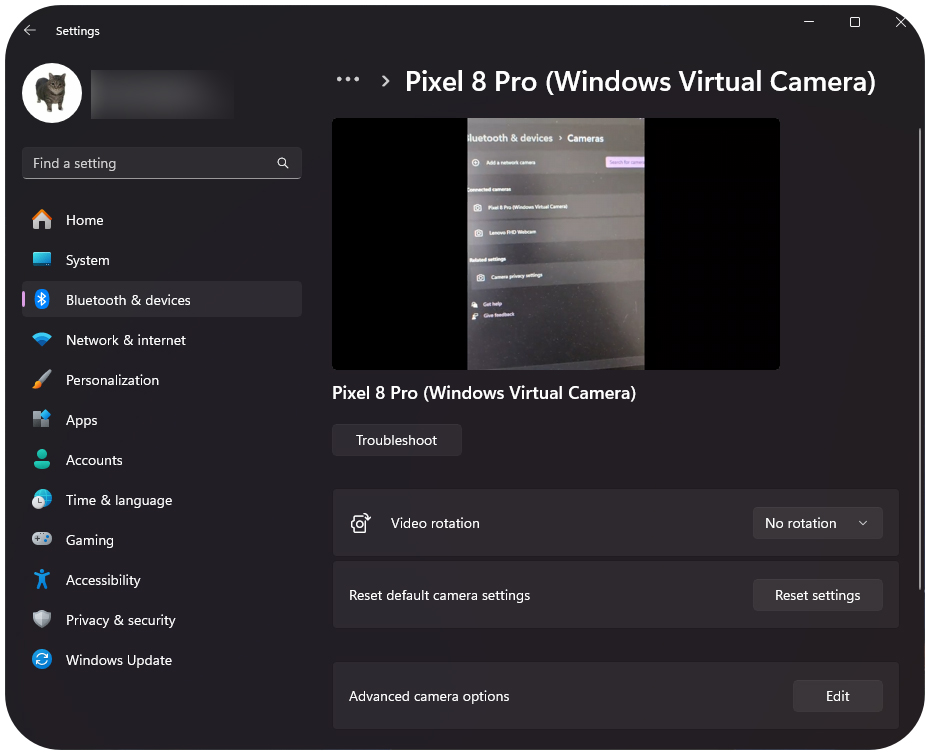Click the blurred user account name

point(162,94)
